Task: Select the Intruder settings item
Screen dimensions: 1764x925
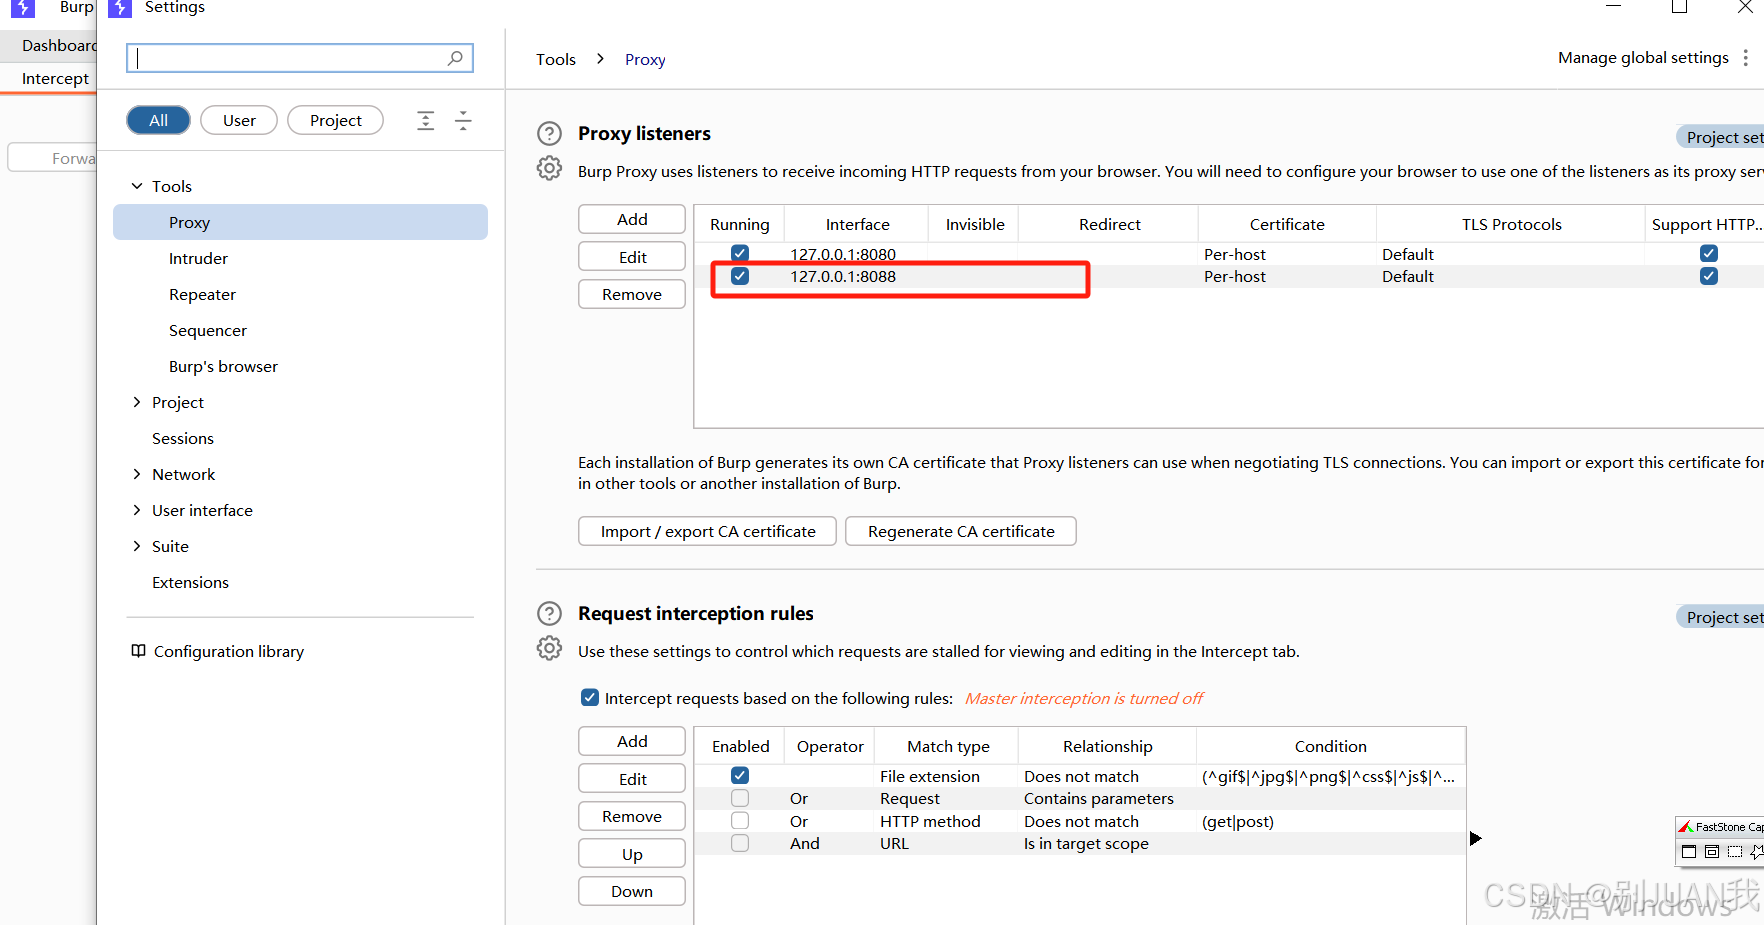Action: coord(198,258)
